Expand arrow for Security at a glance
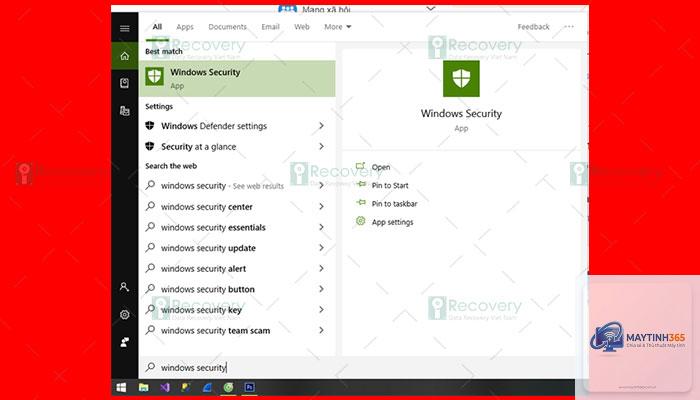Screen dimensions: 700x400 (x=321, y=146)
